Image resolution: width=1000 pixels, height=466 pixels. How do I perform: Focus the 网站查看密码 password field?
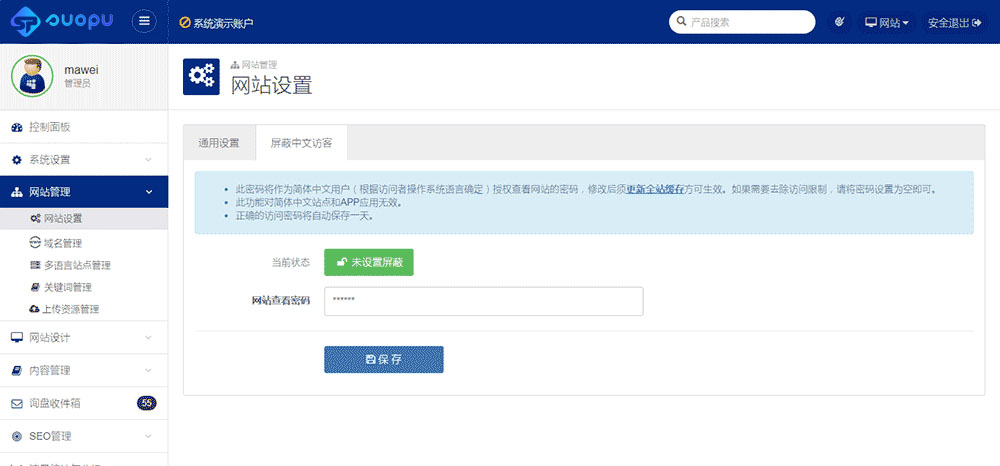point(483,301)
